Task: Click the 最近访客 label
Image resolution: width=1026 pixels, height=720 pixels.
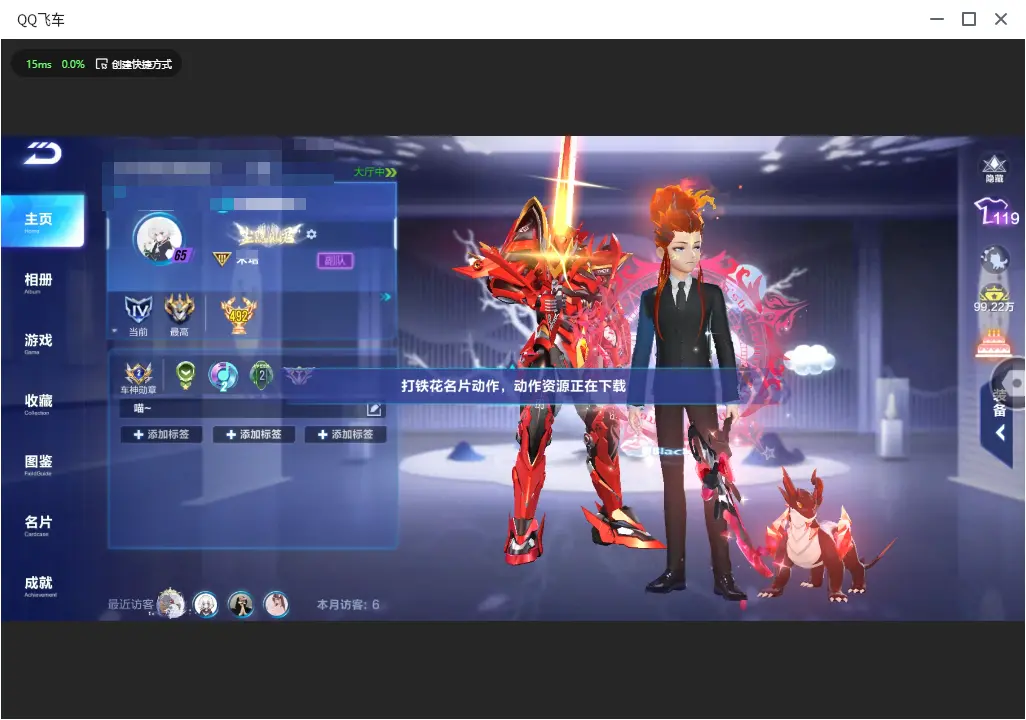Action: (131, 604)
